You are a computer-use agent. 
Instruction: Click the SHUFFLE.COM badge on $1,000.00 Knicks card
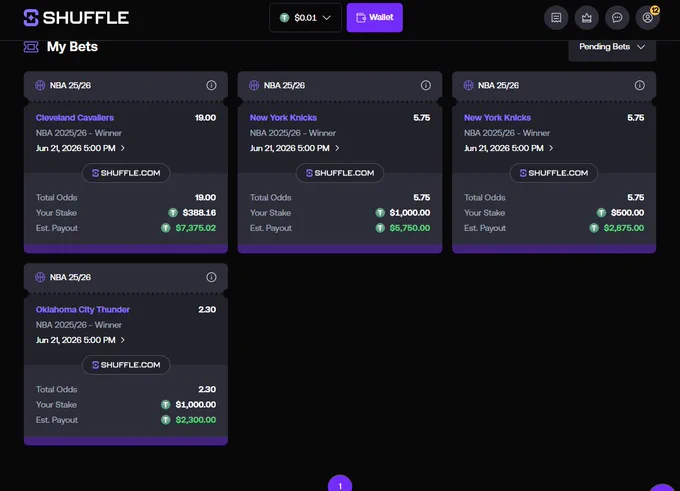(340, 173)
